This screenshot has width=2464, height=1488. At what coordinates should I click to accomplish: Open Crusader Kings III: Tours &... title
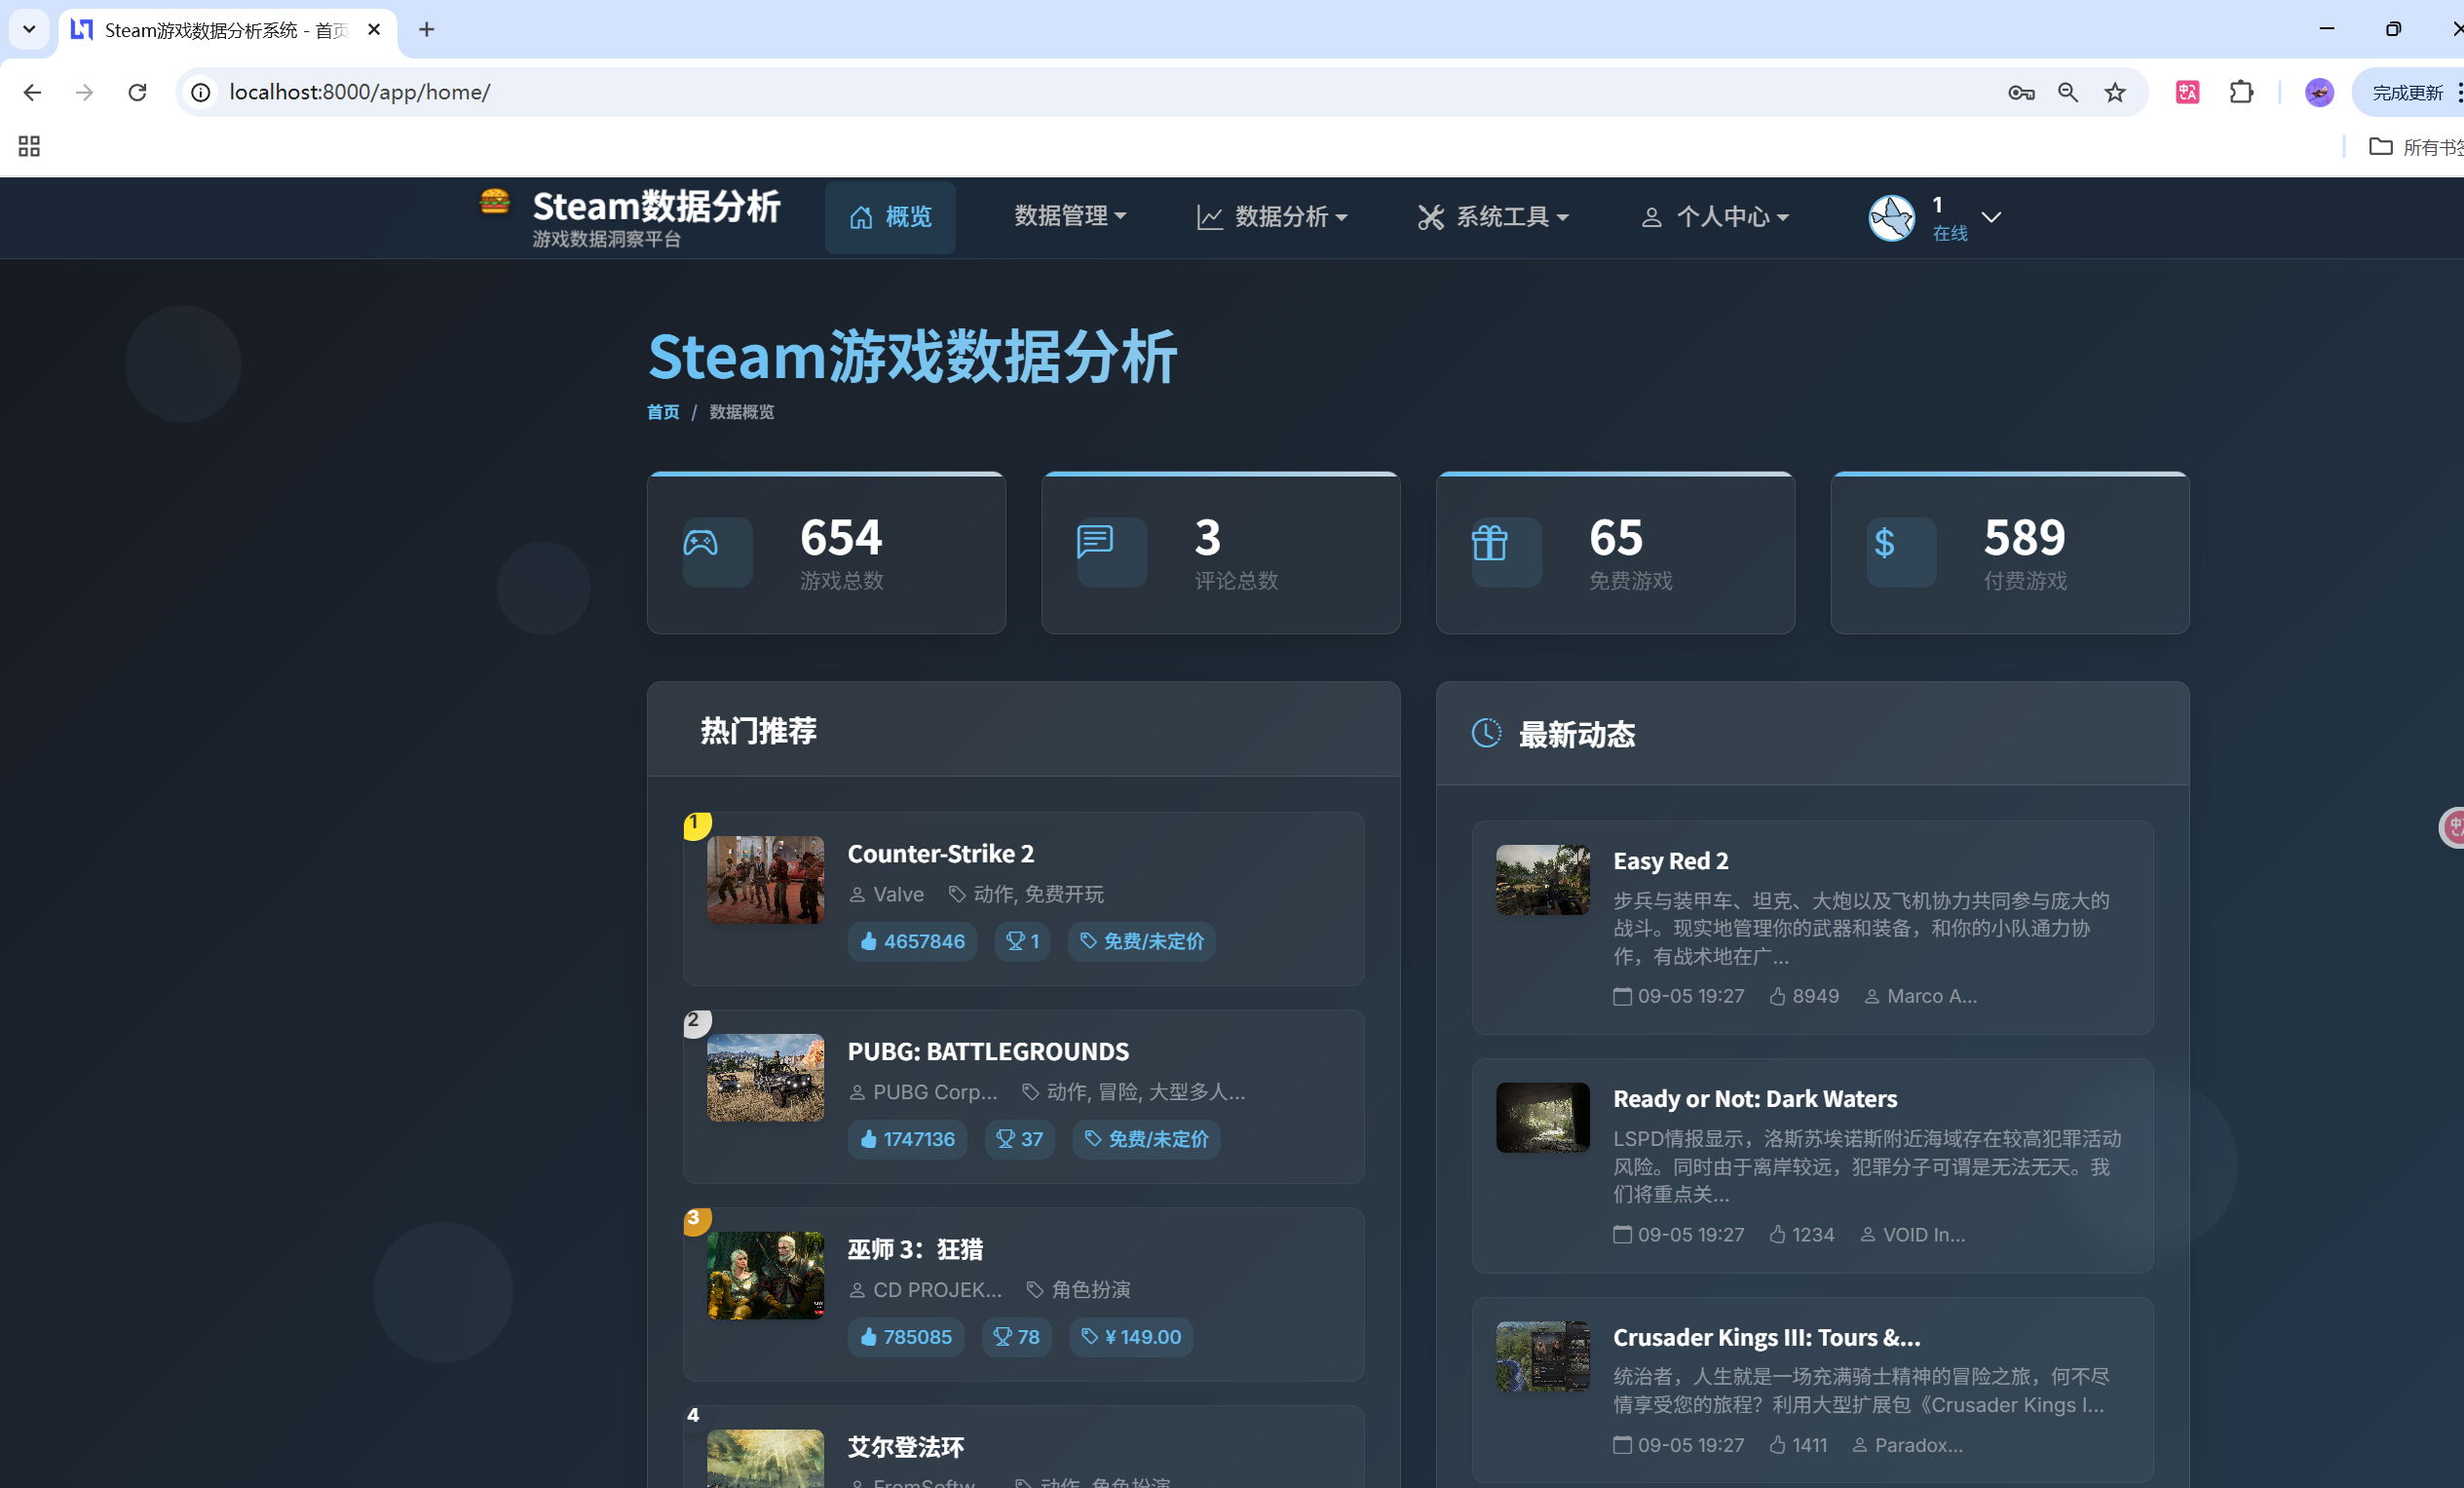(x=1767, y=1338)
